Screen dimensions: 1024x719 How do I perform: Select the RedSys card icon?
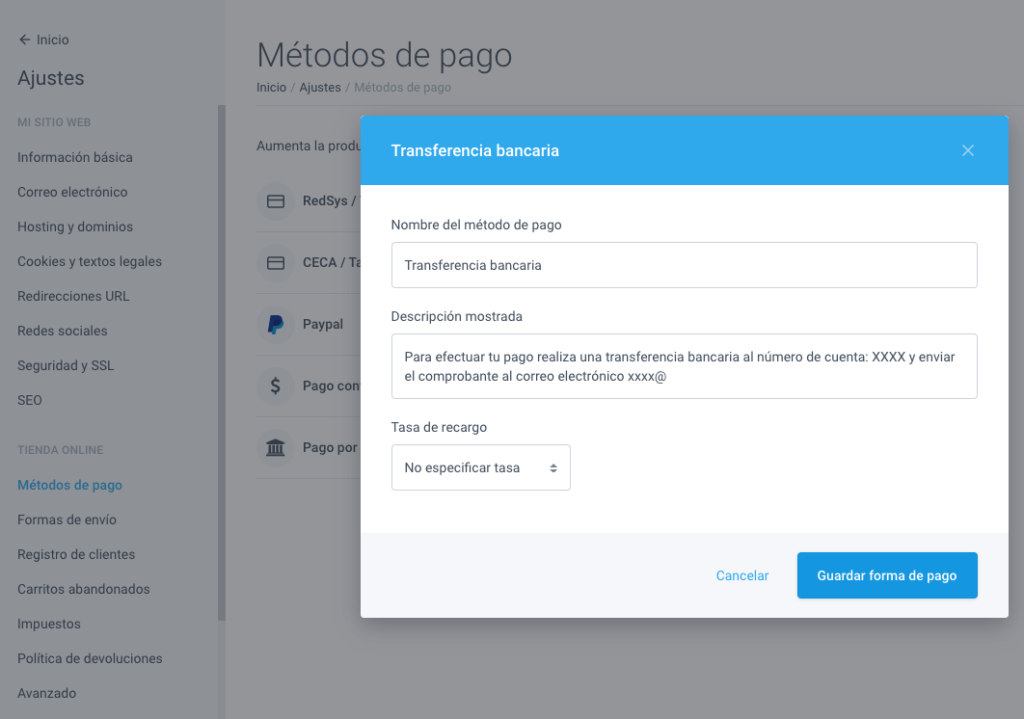pos(276,201)
